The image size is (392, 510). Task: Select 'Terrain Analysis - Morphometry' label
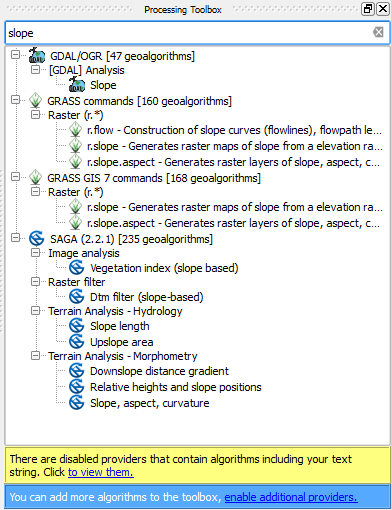pyautogui.click(x=123, y=356)
